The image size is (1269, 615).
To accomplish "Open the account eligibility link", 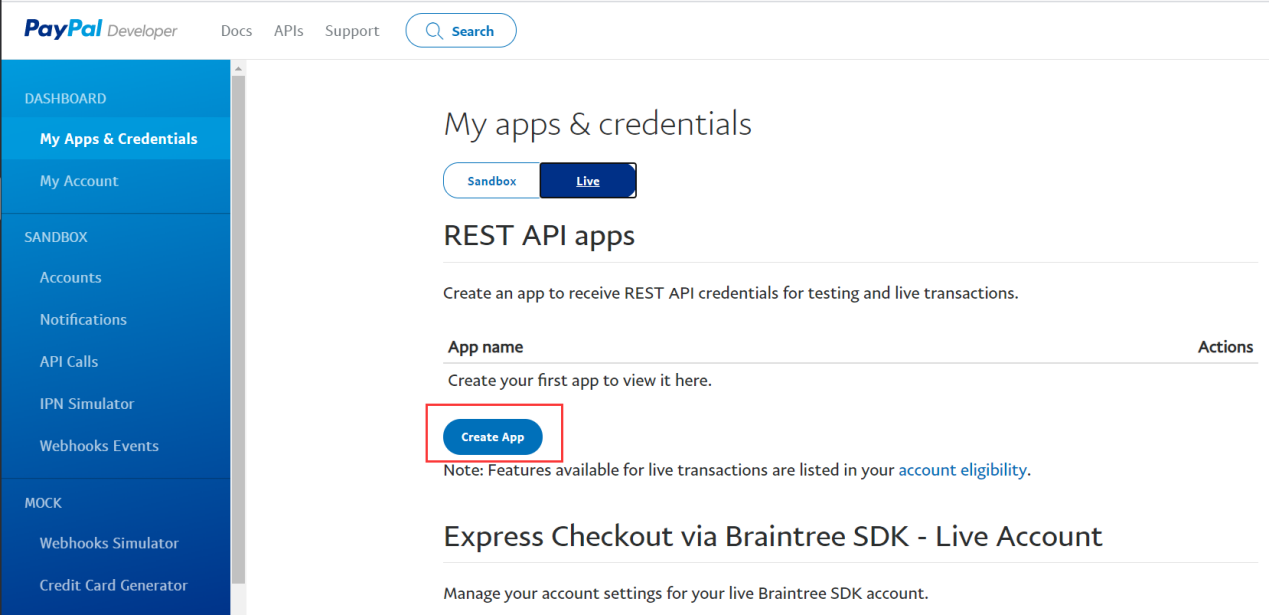I will (962, 469).
